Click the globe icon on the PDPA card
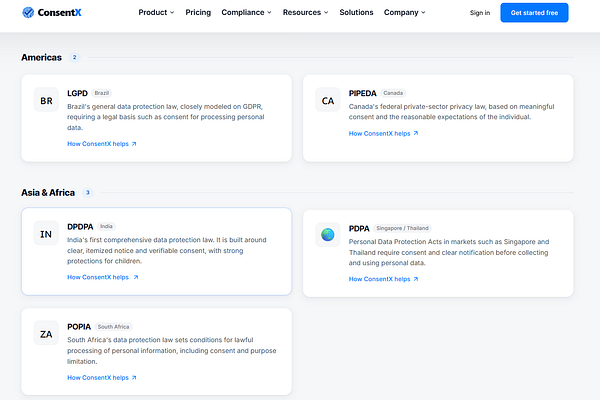Image resolution: width=600 pixels, height=400 pixels. (328, 235)
